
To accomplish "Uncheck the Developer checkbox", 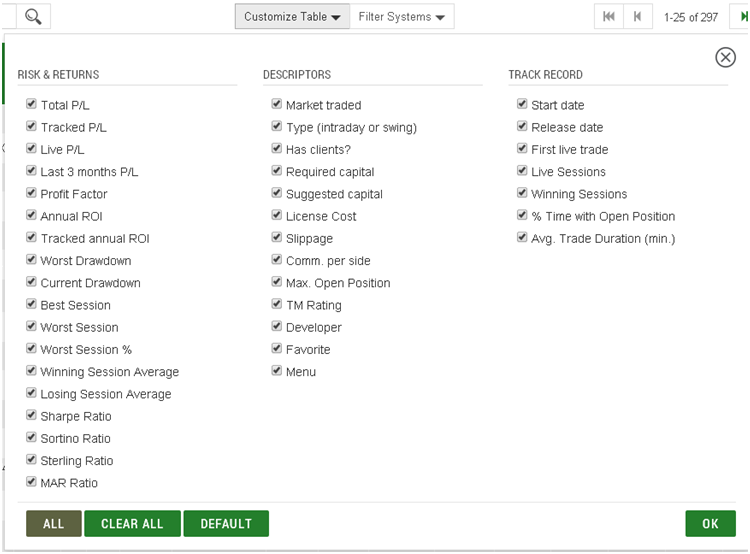I will pyautogui.click(x=276, y=326).
